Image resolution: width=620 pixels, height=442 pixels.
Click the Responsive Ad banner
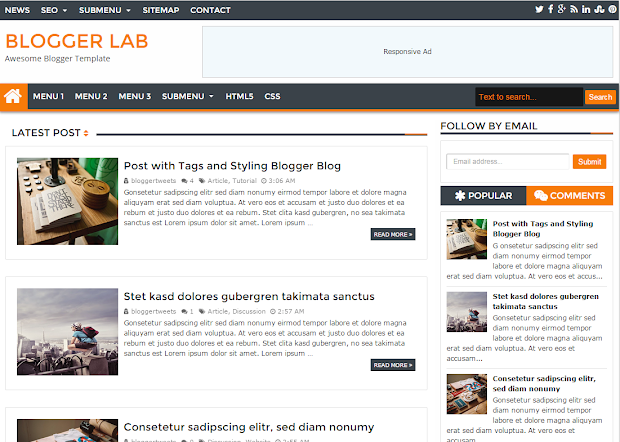click(408, 52)
